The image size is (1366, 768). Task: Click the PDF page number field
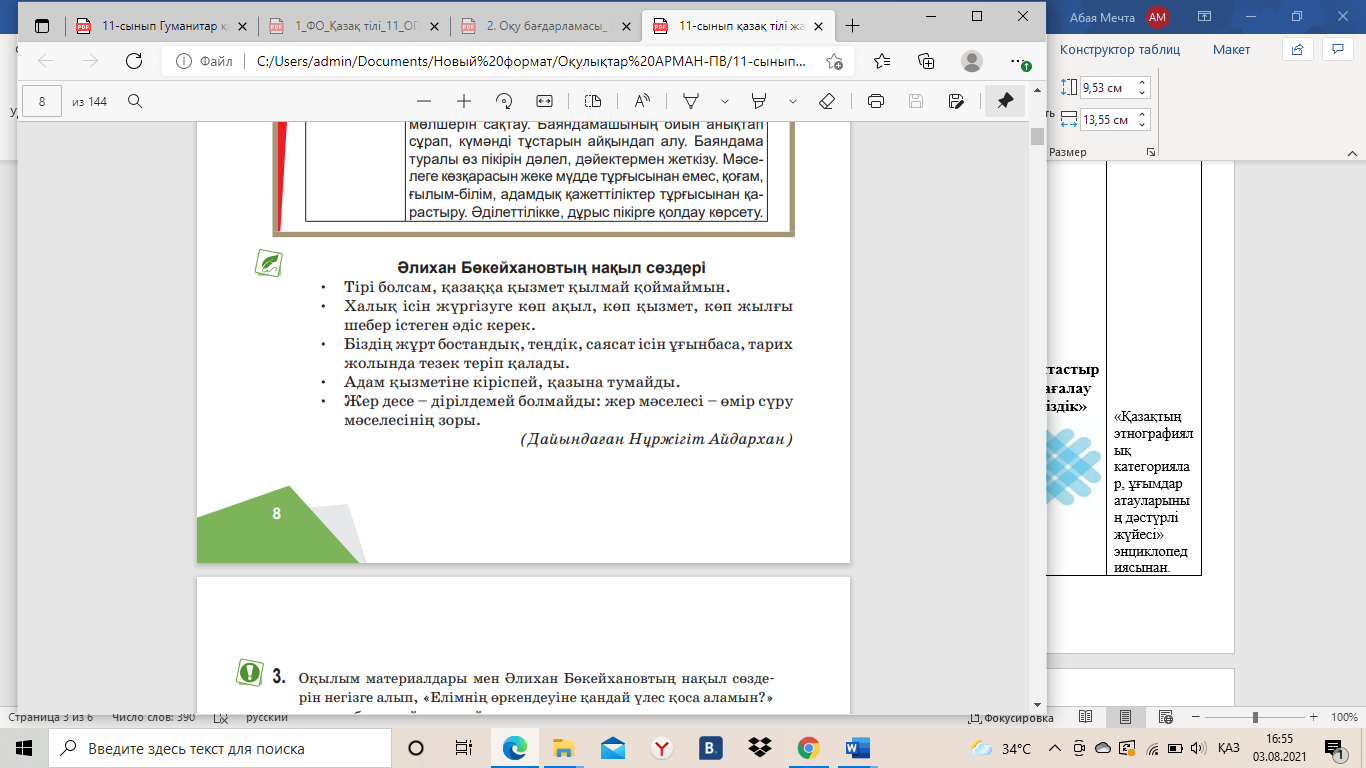pos(42,101)
